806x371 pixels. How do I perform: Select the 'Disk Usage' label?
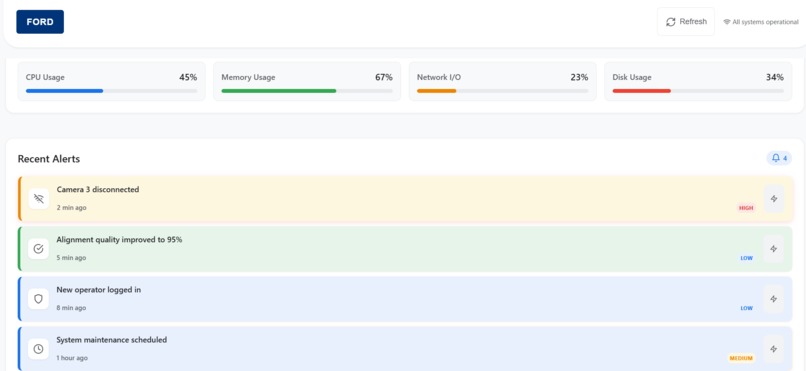pyautogui.click(x=632, y=77)
